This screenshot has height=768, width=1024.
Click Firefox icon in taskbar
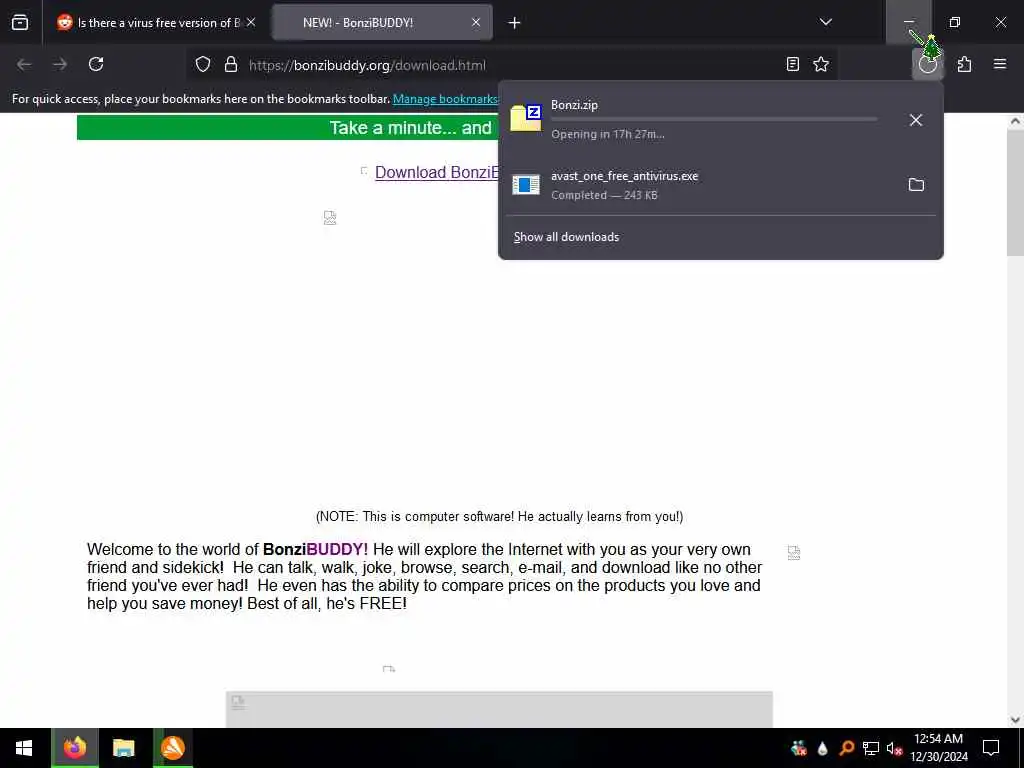75,748
